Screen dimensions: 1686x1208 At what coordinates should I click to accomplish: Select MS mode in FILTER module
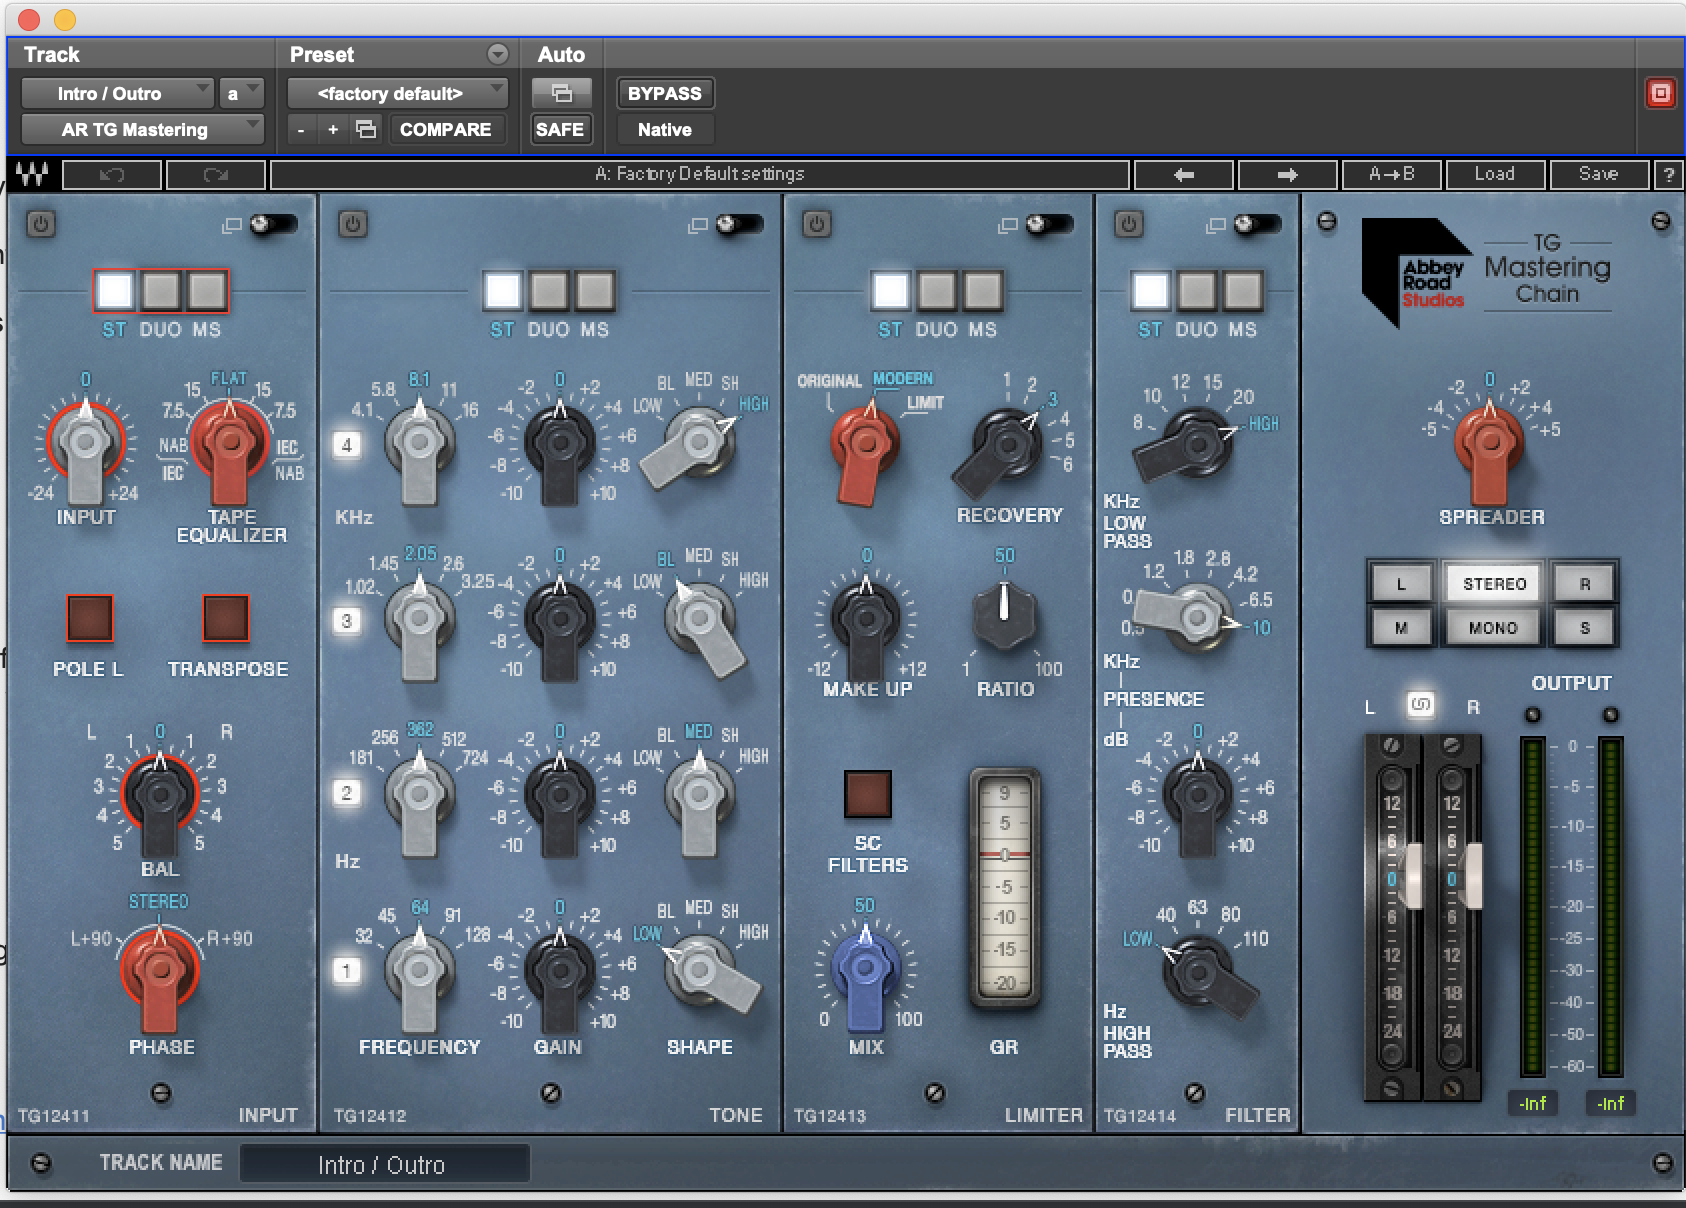click(x=1243, y=291)
